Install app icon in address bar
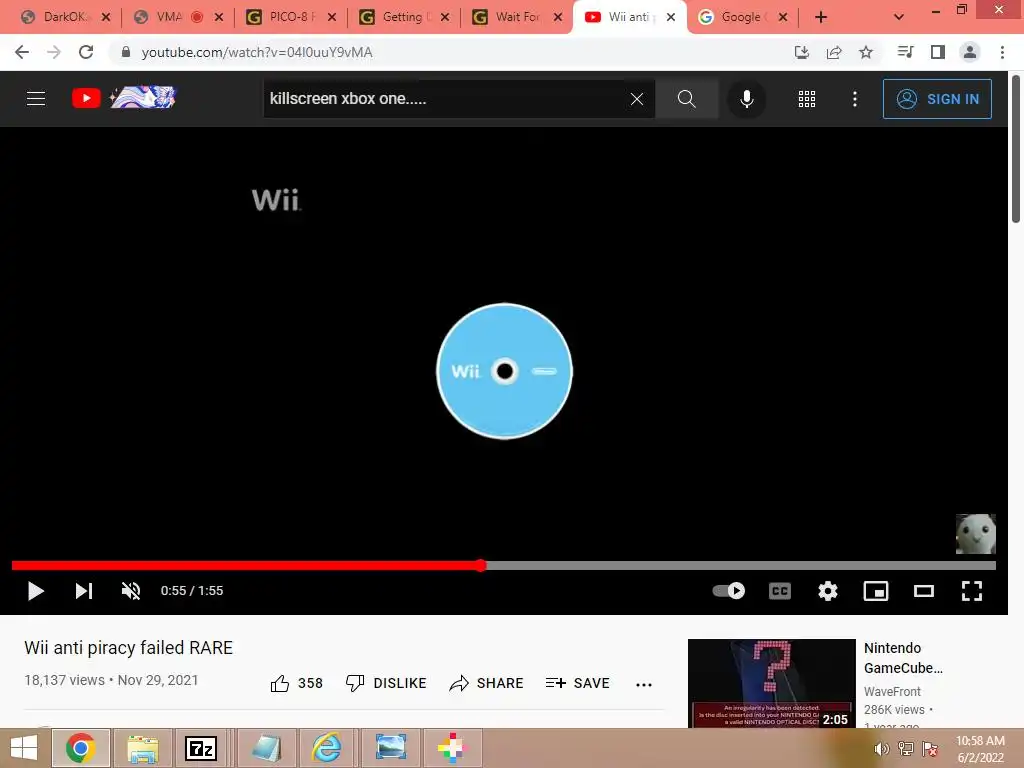1024x768 pixels. (801, 52)
